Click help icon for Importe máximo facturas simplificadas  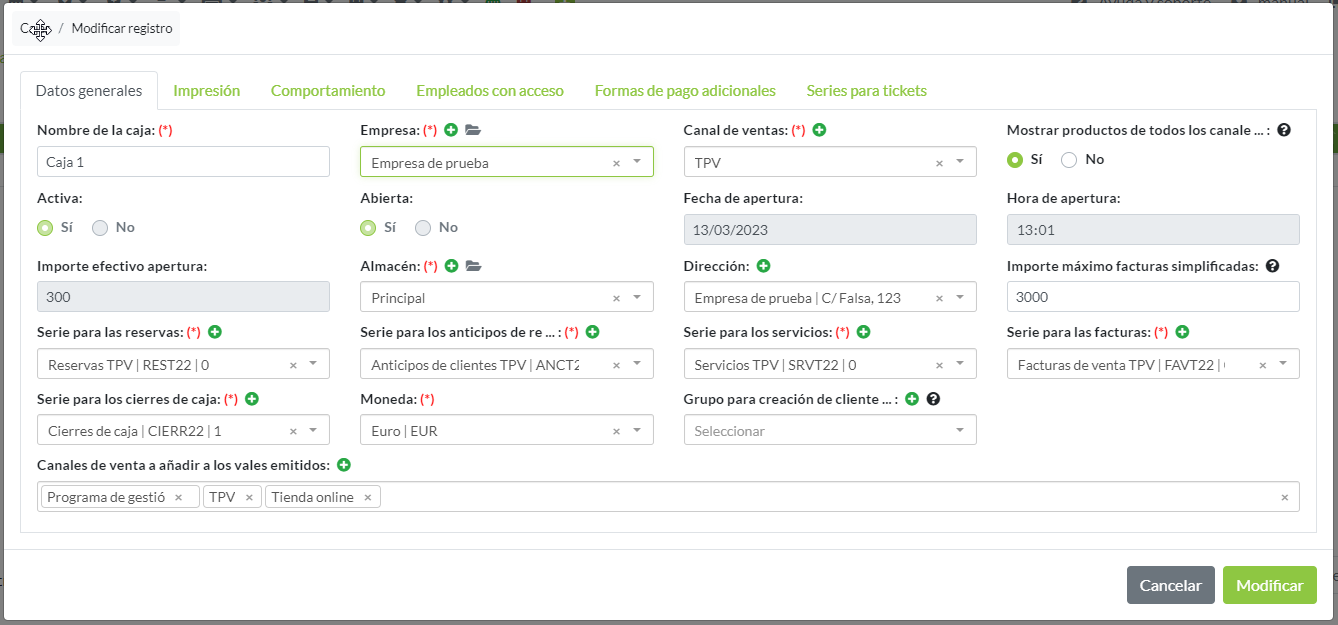point(1272,266)
